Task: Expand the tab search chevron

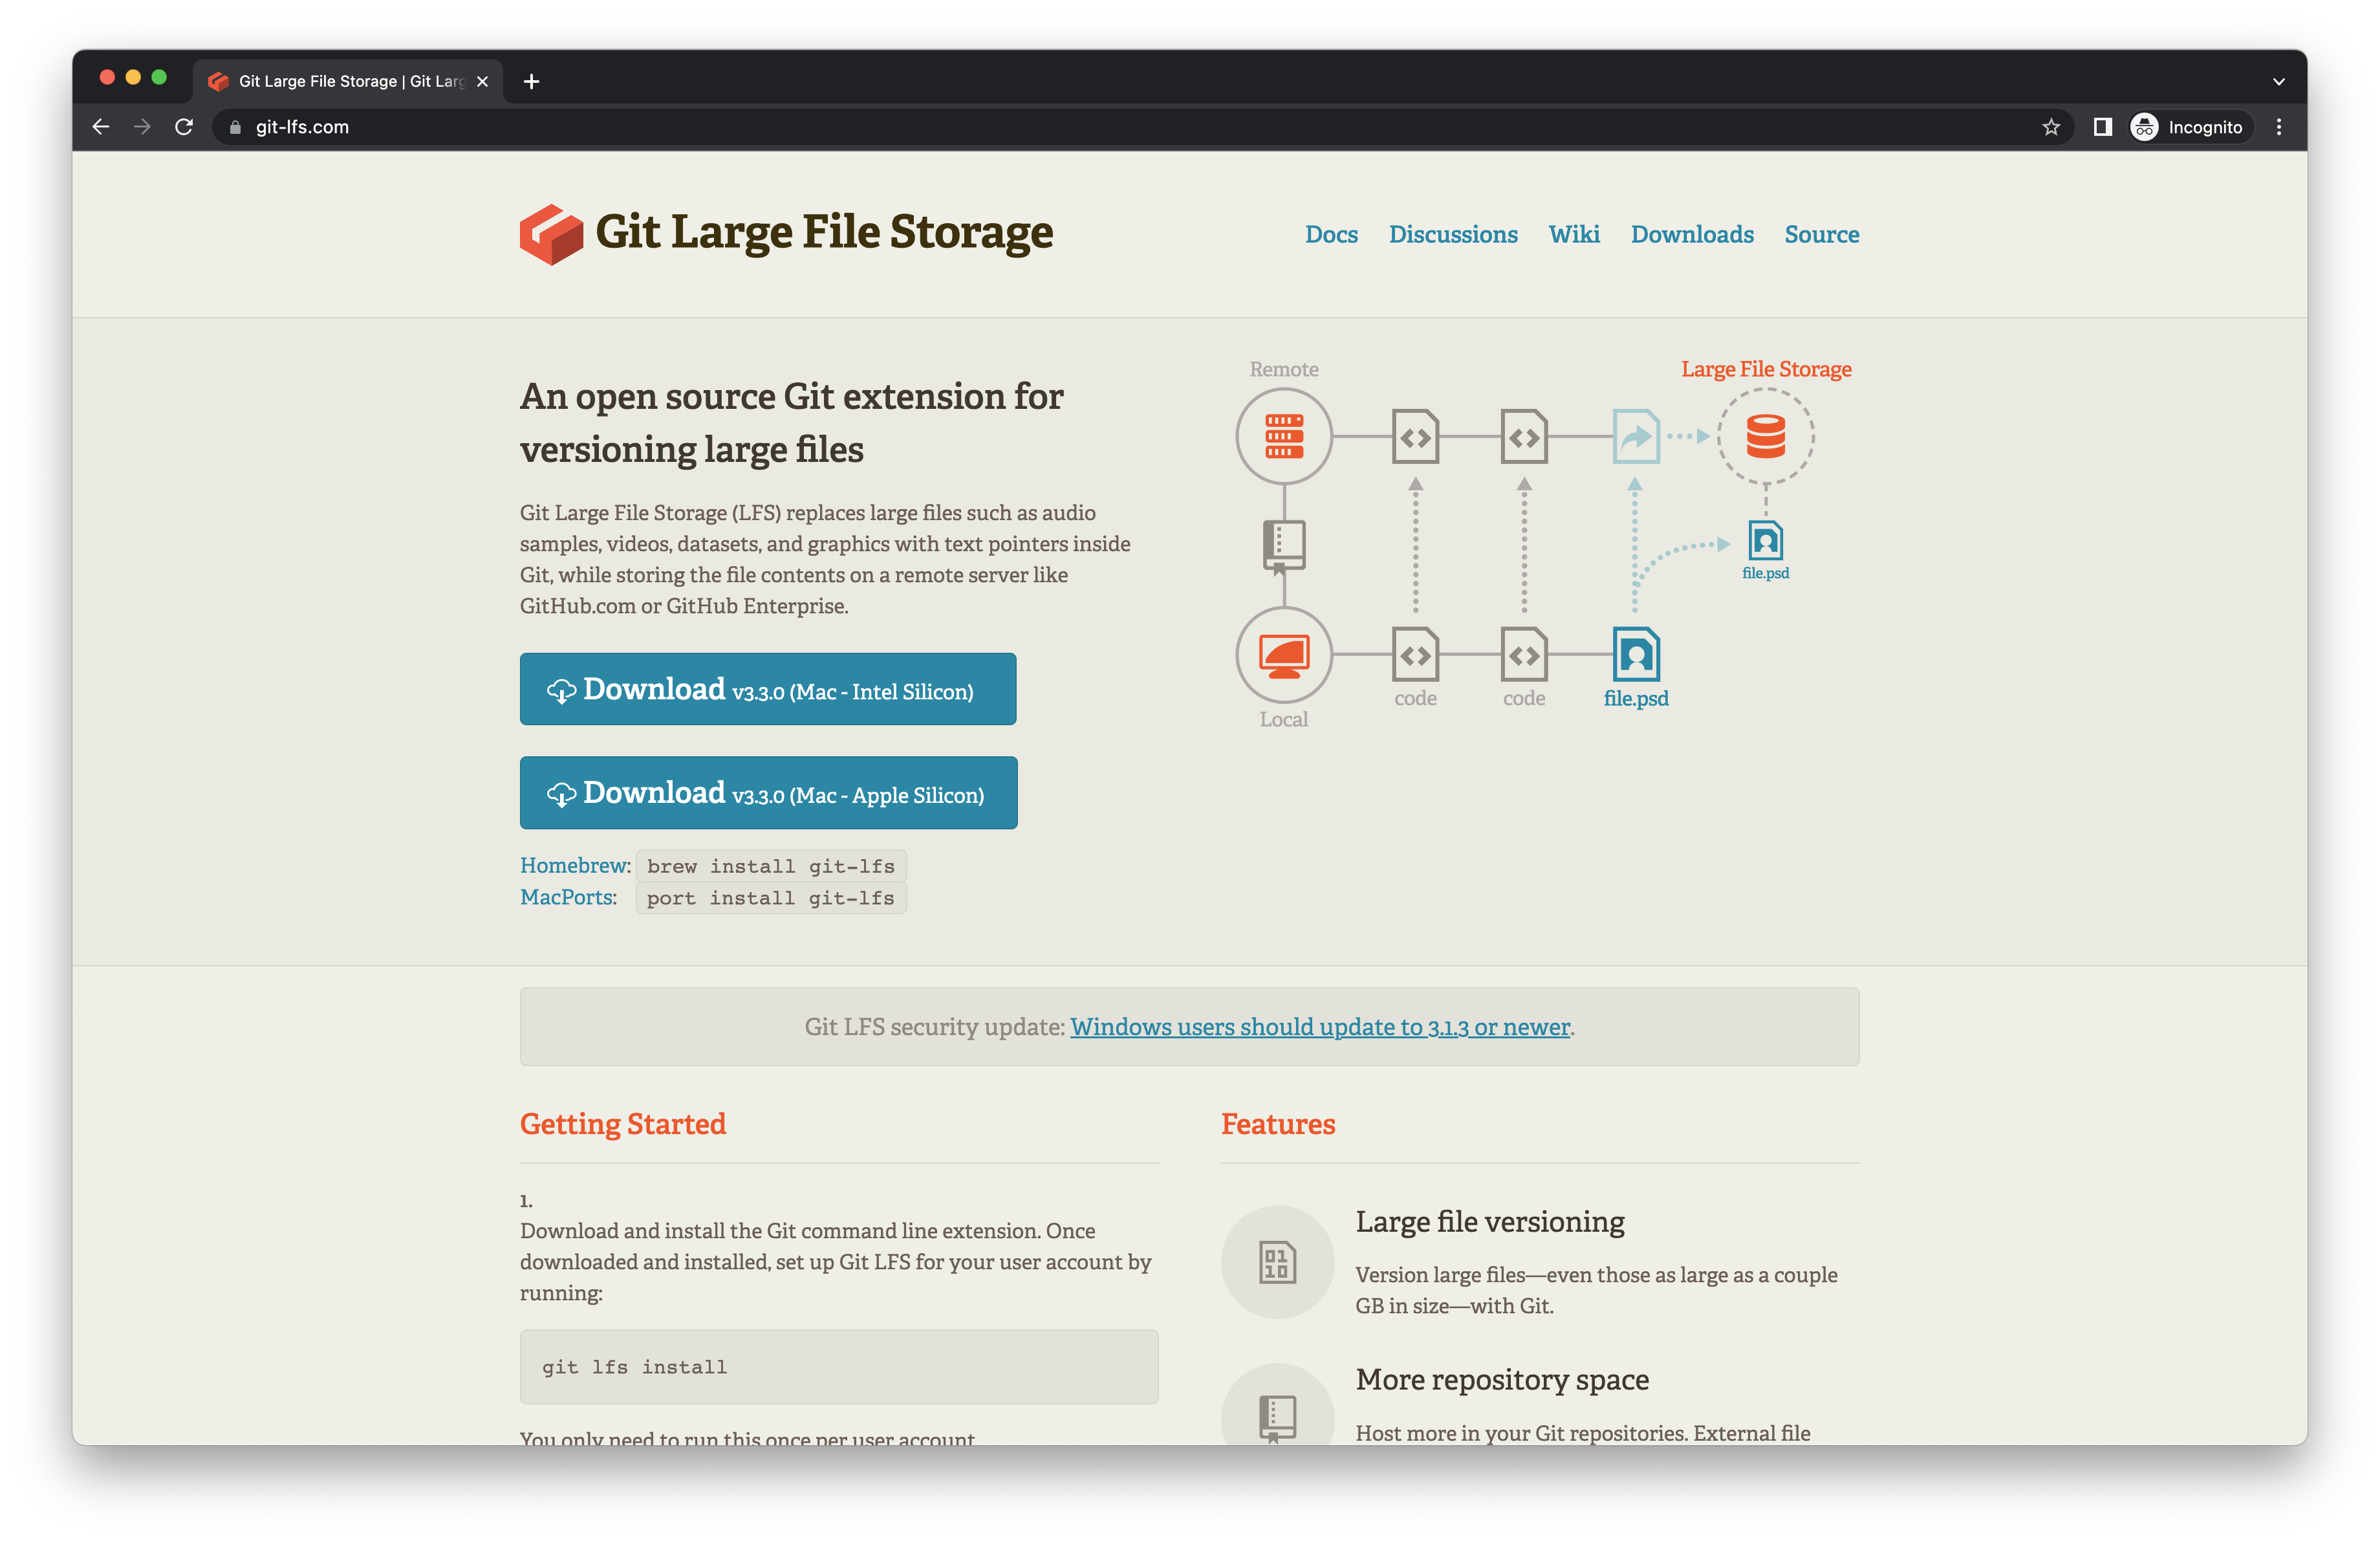Action: point(2279,81)
